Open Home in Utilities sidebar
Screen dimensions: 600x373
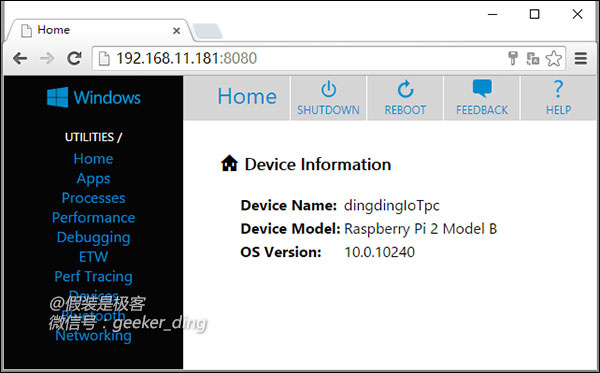pos(93,159)
